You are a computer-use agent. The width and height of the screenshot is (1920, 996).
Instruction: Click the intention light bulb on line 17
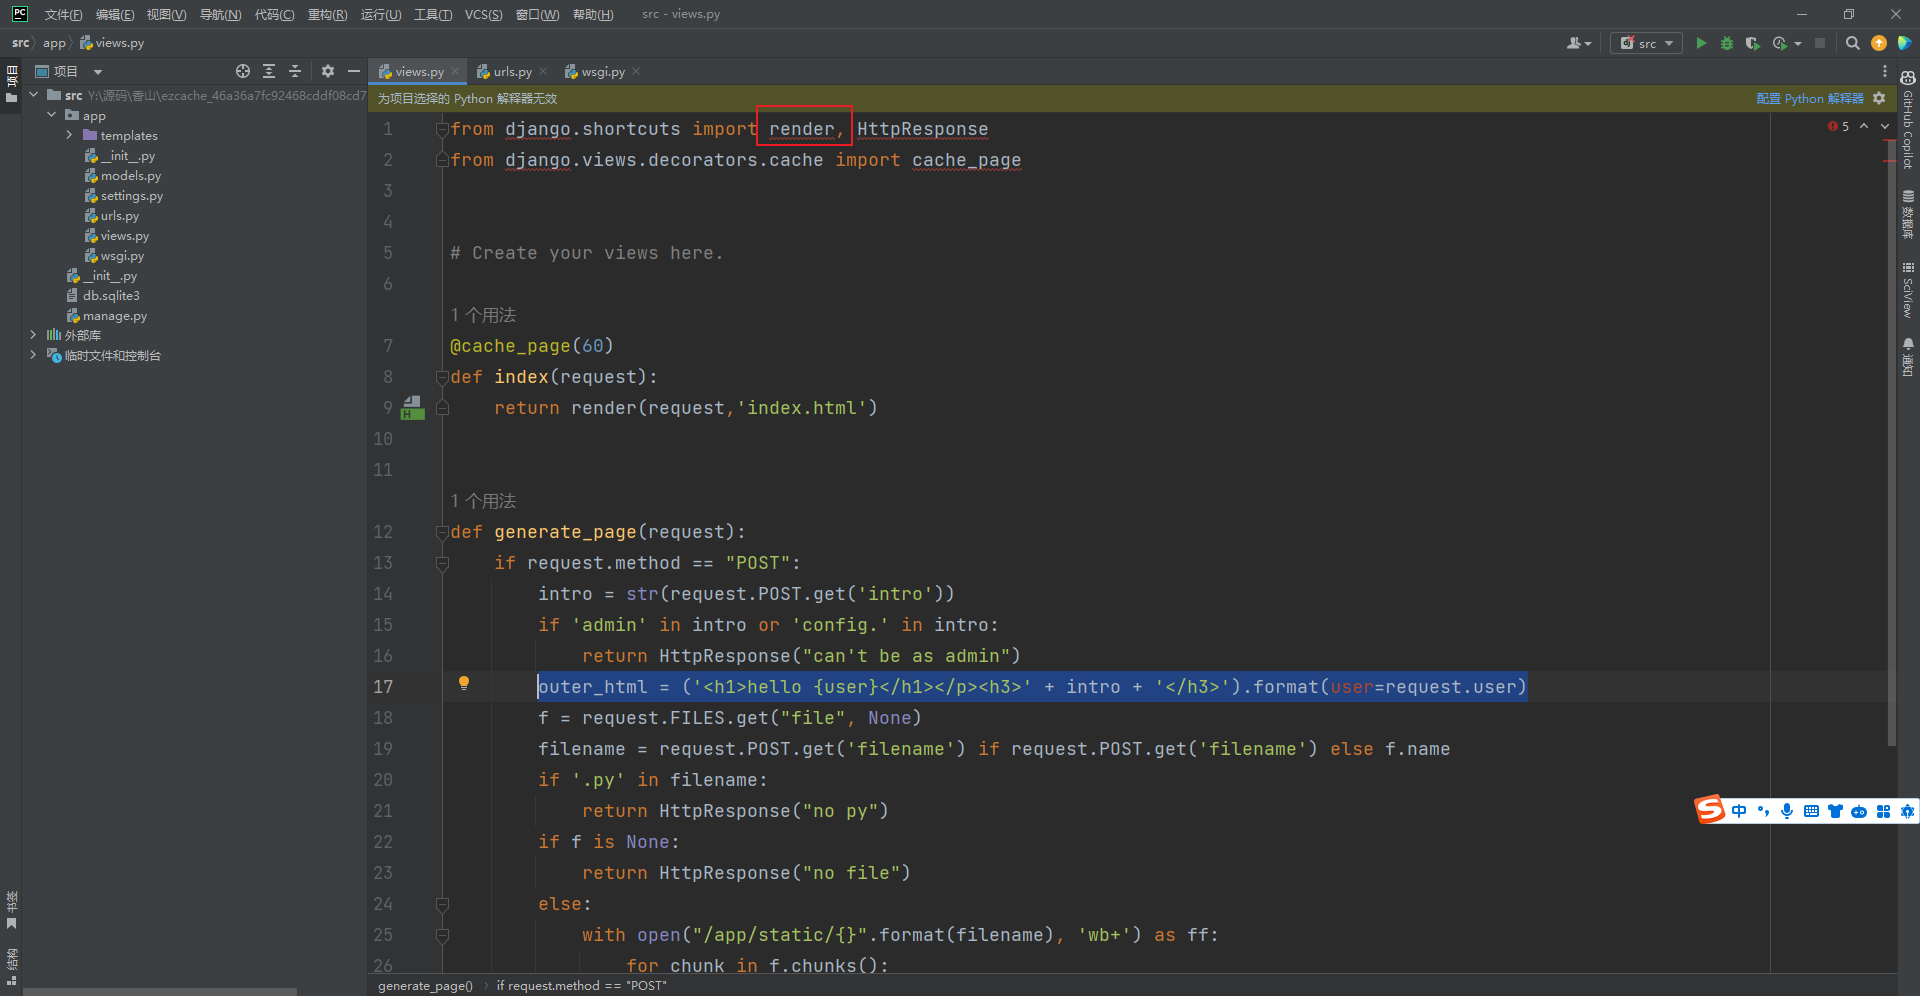coord(463,683)
